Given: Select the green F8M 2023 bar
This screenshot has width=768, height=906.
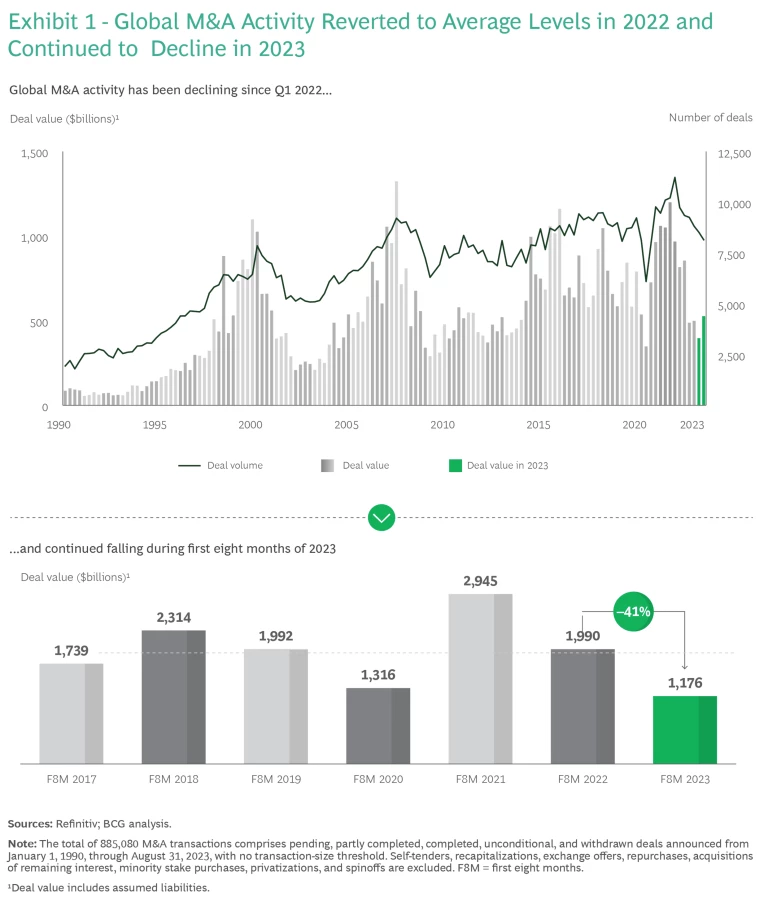Looking at the screenshot, I should [685, 729].
